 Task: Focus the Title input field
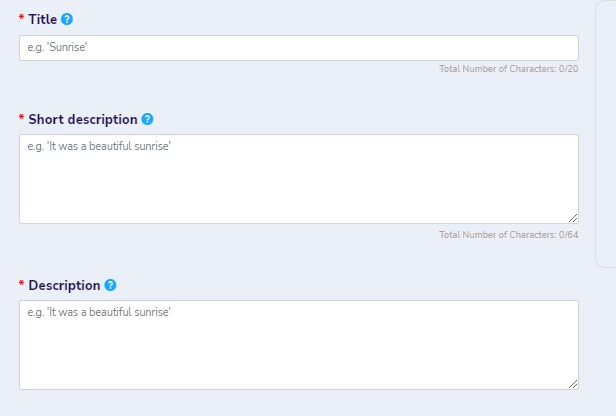(299, 48)
